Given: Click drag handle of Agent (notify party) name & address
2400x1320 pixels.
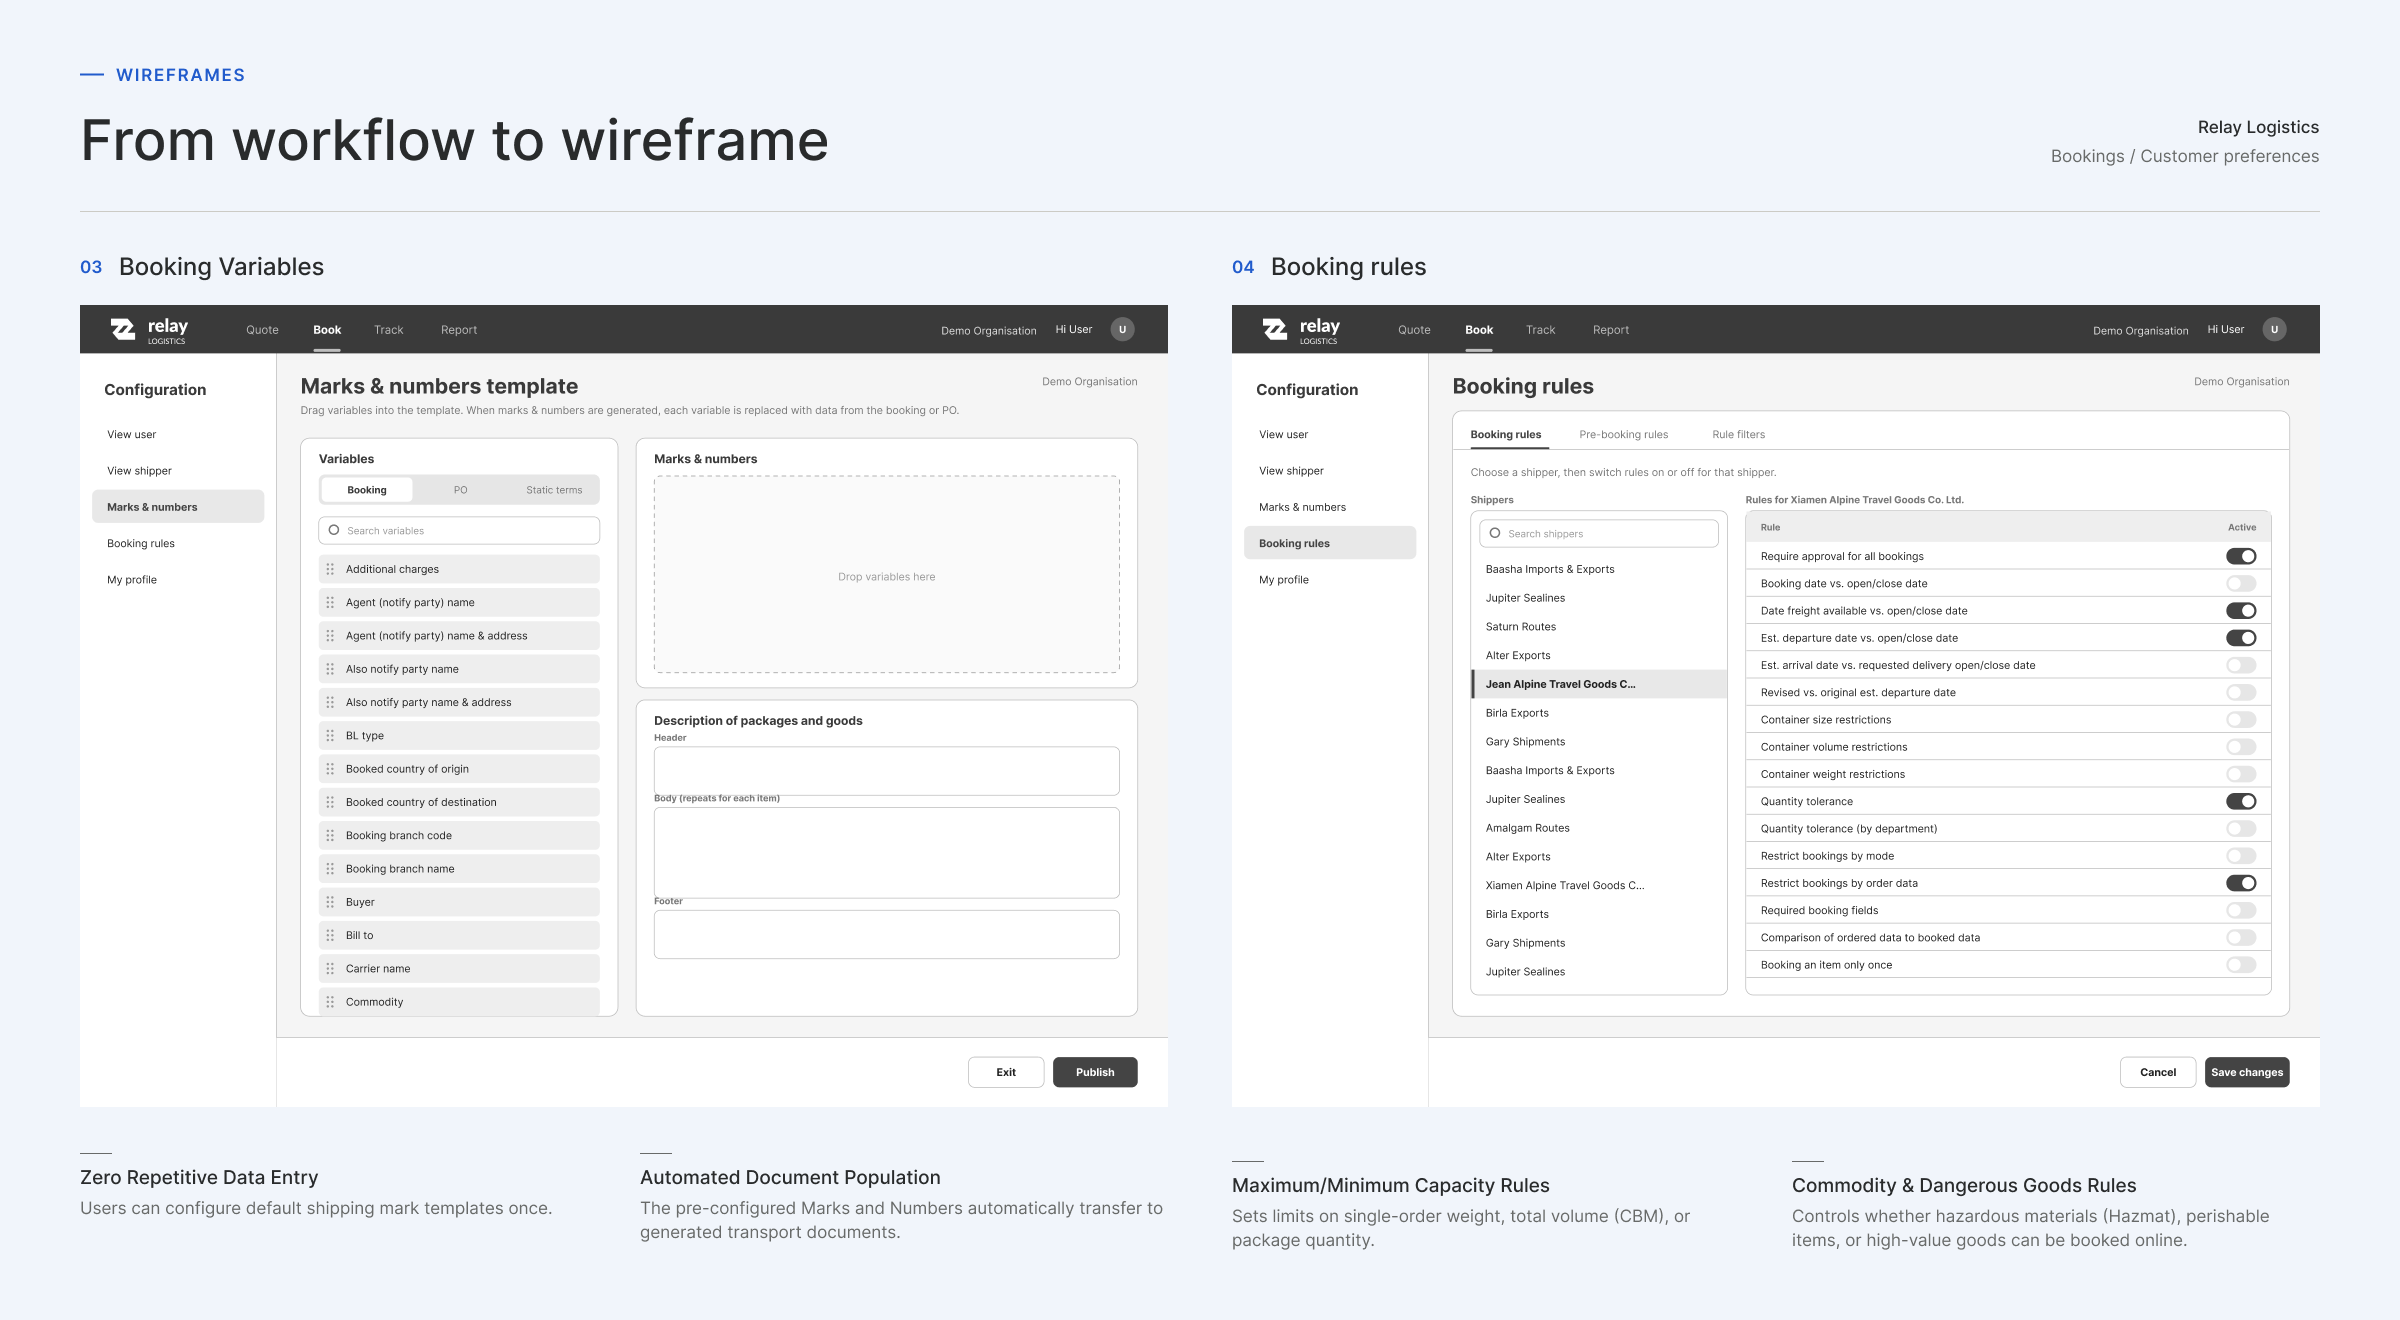Looking at the screenshot, I should [330, 635].
